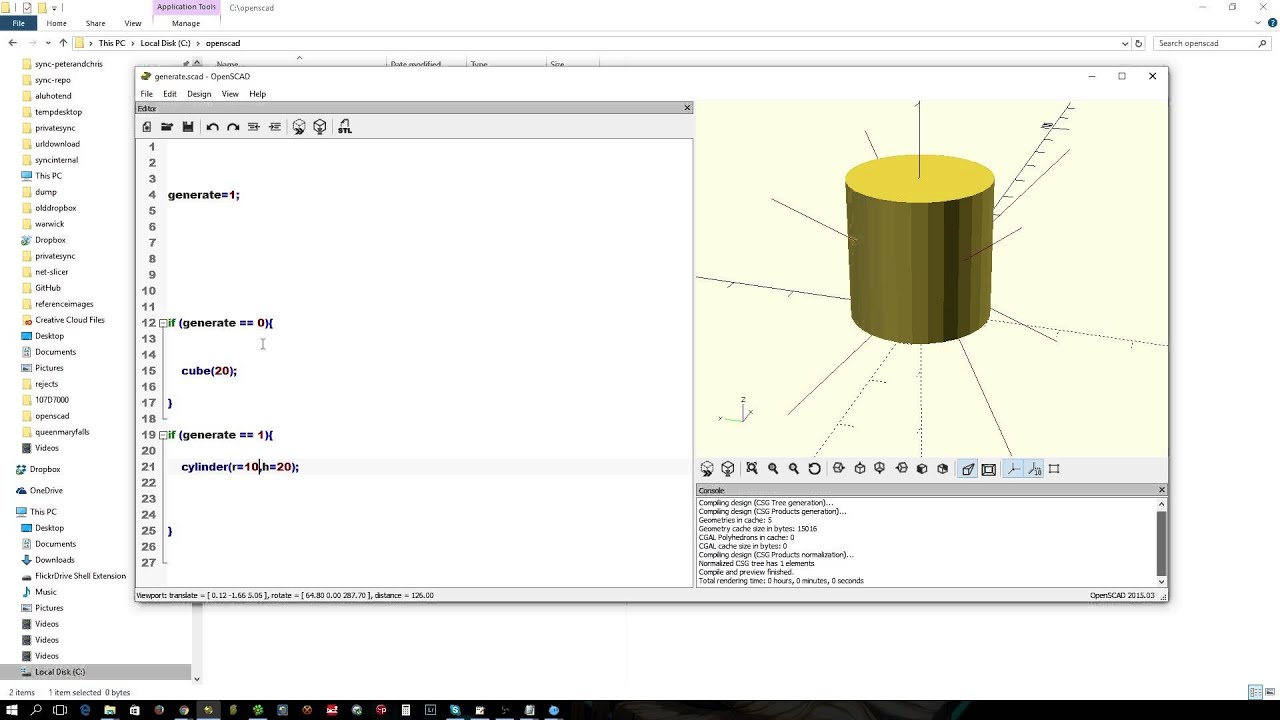Open the Home tab in File Explorer
Image resolution: width=1280 pixels, height=720 pixels.
[57, 23]
